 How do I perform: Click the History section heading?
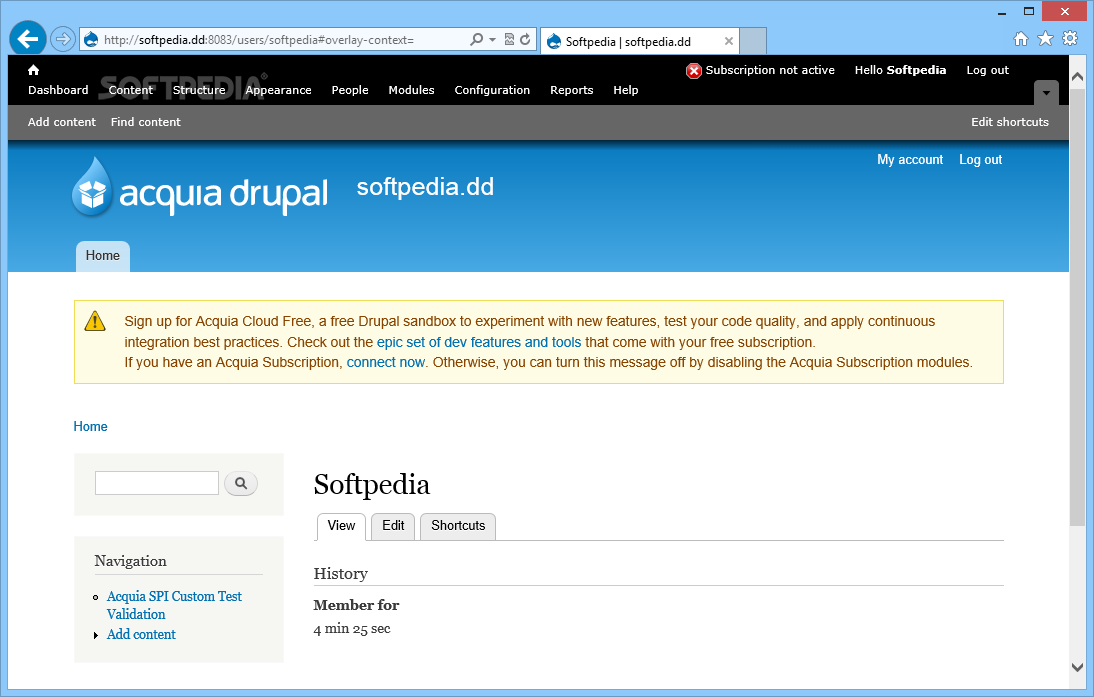tap(340, 574)
